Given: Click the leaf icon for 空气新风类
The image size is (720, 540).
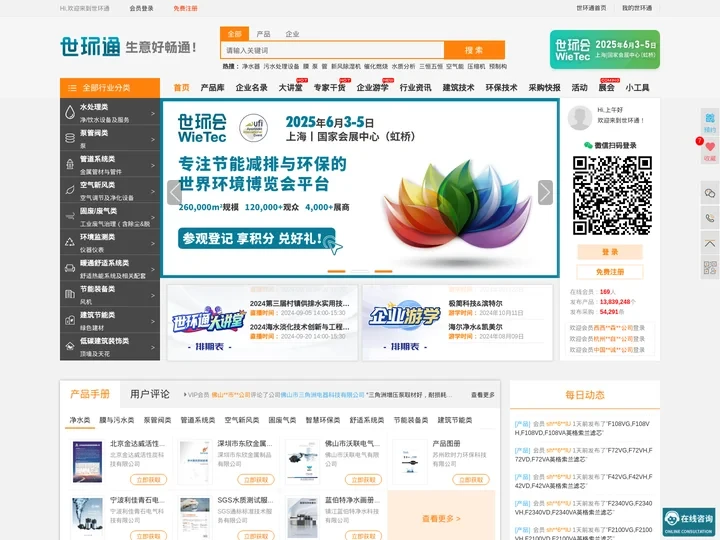Looking at the screenshot, I should click(70, 190).
